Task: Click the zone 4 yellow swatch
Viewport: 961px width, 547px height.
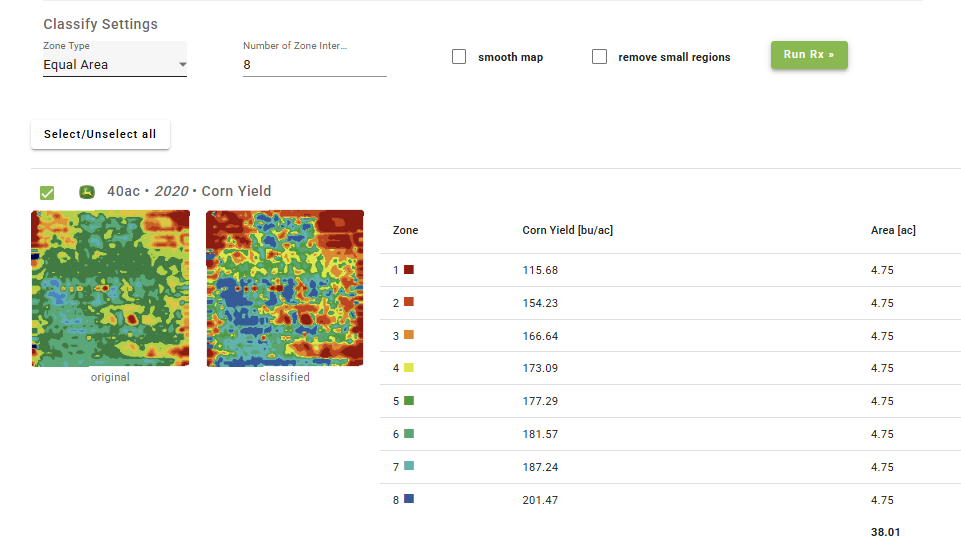Action: coord(409,368)
